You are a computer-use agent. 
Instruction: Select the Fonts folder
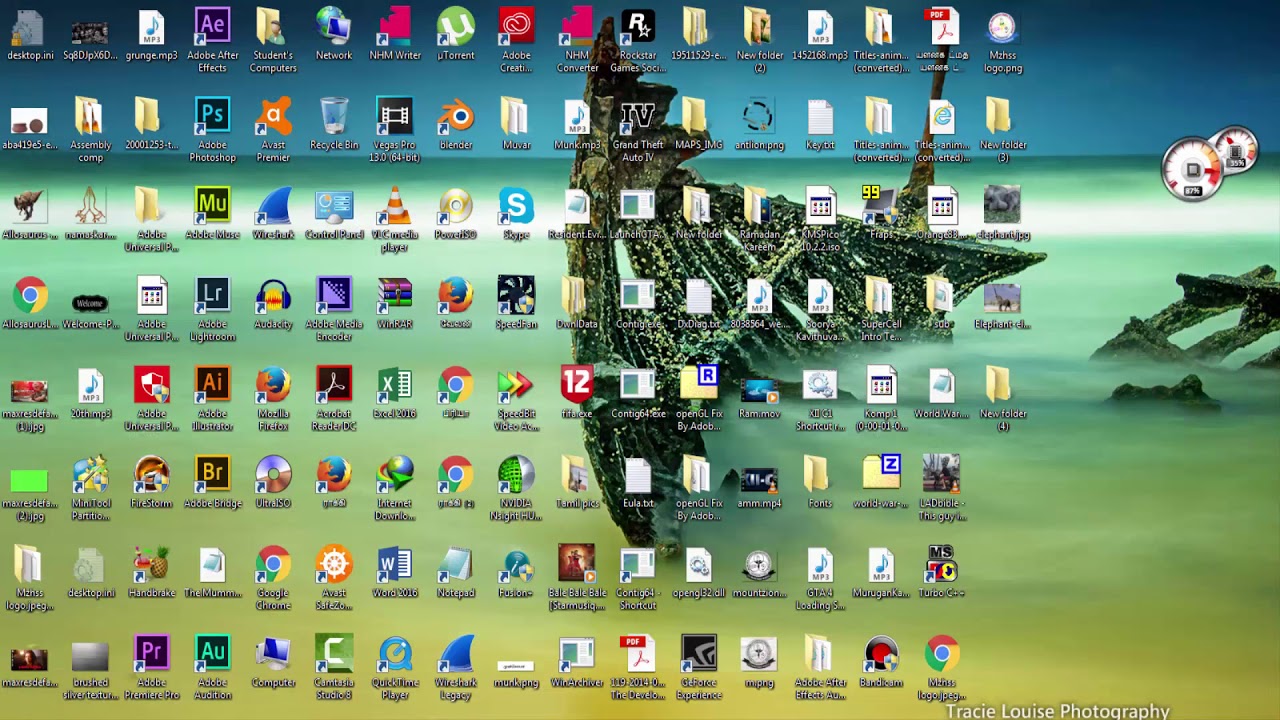tap(819, 482)
